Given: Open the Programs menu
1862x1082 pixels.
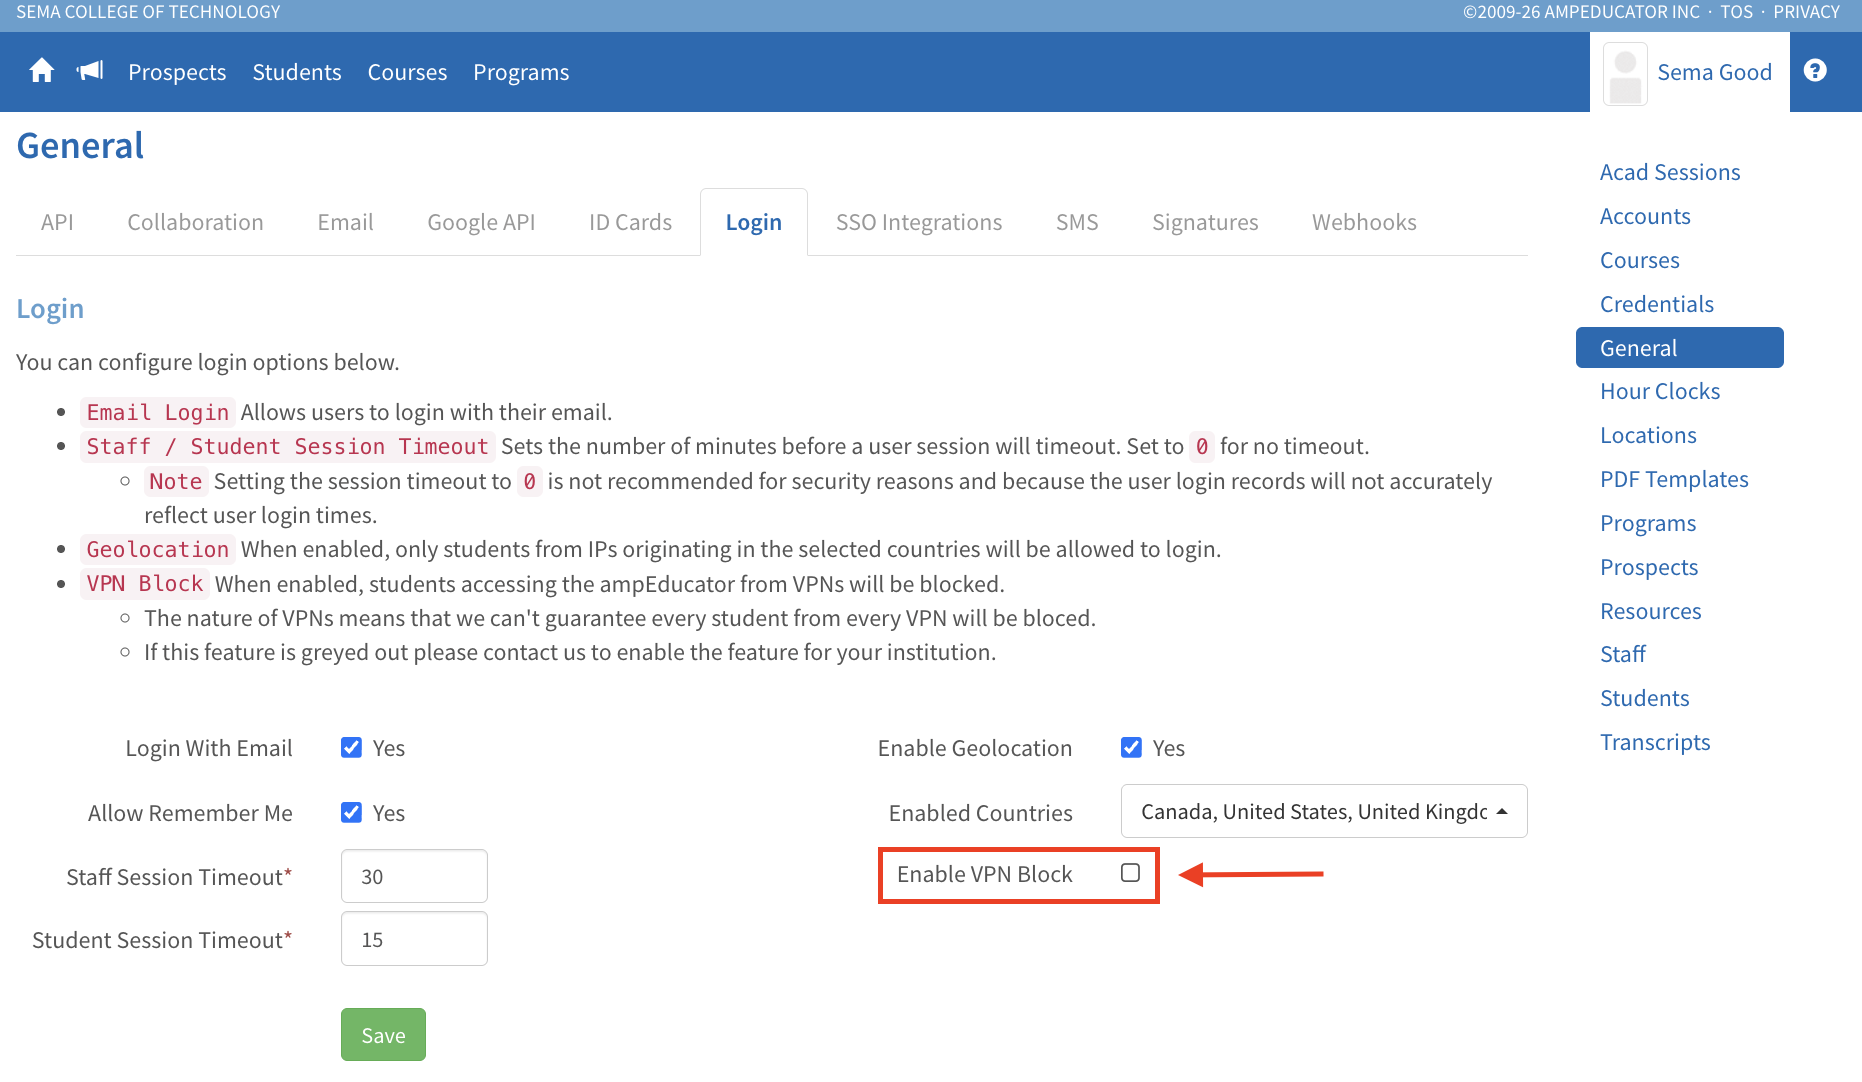Looking at the screenshot, I should tap(521, 72).
